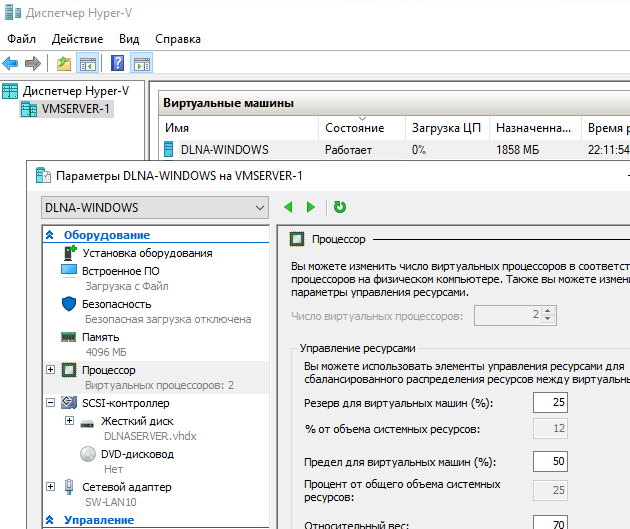This screenshot has height=529, width=630.
Task: Open the Вид menu
Action: pyautogui.click(x=129, y=39)
